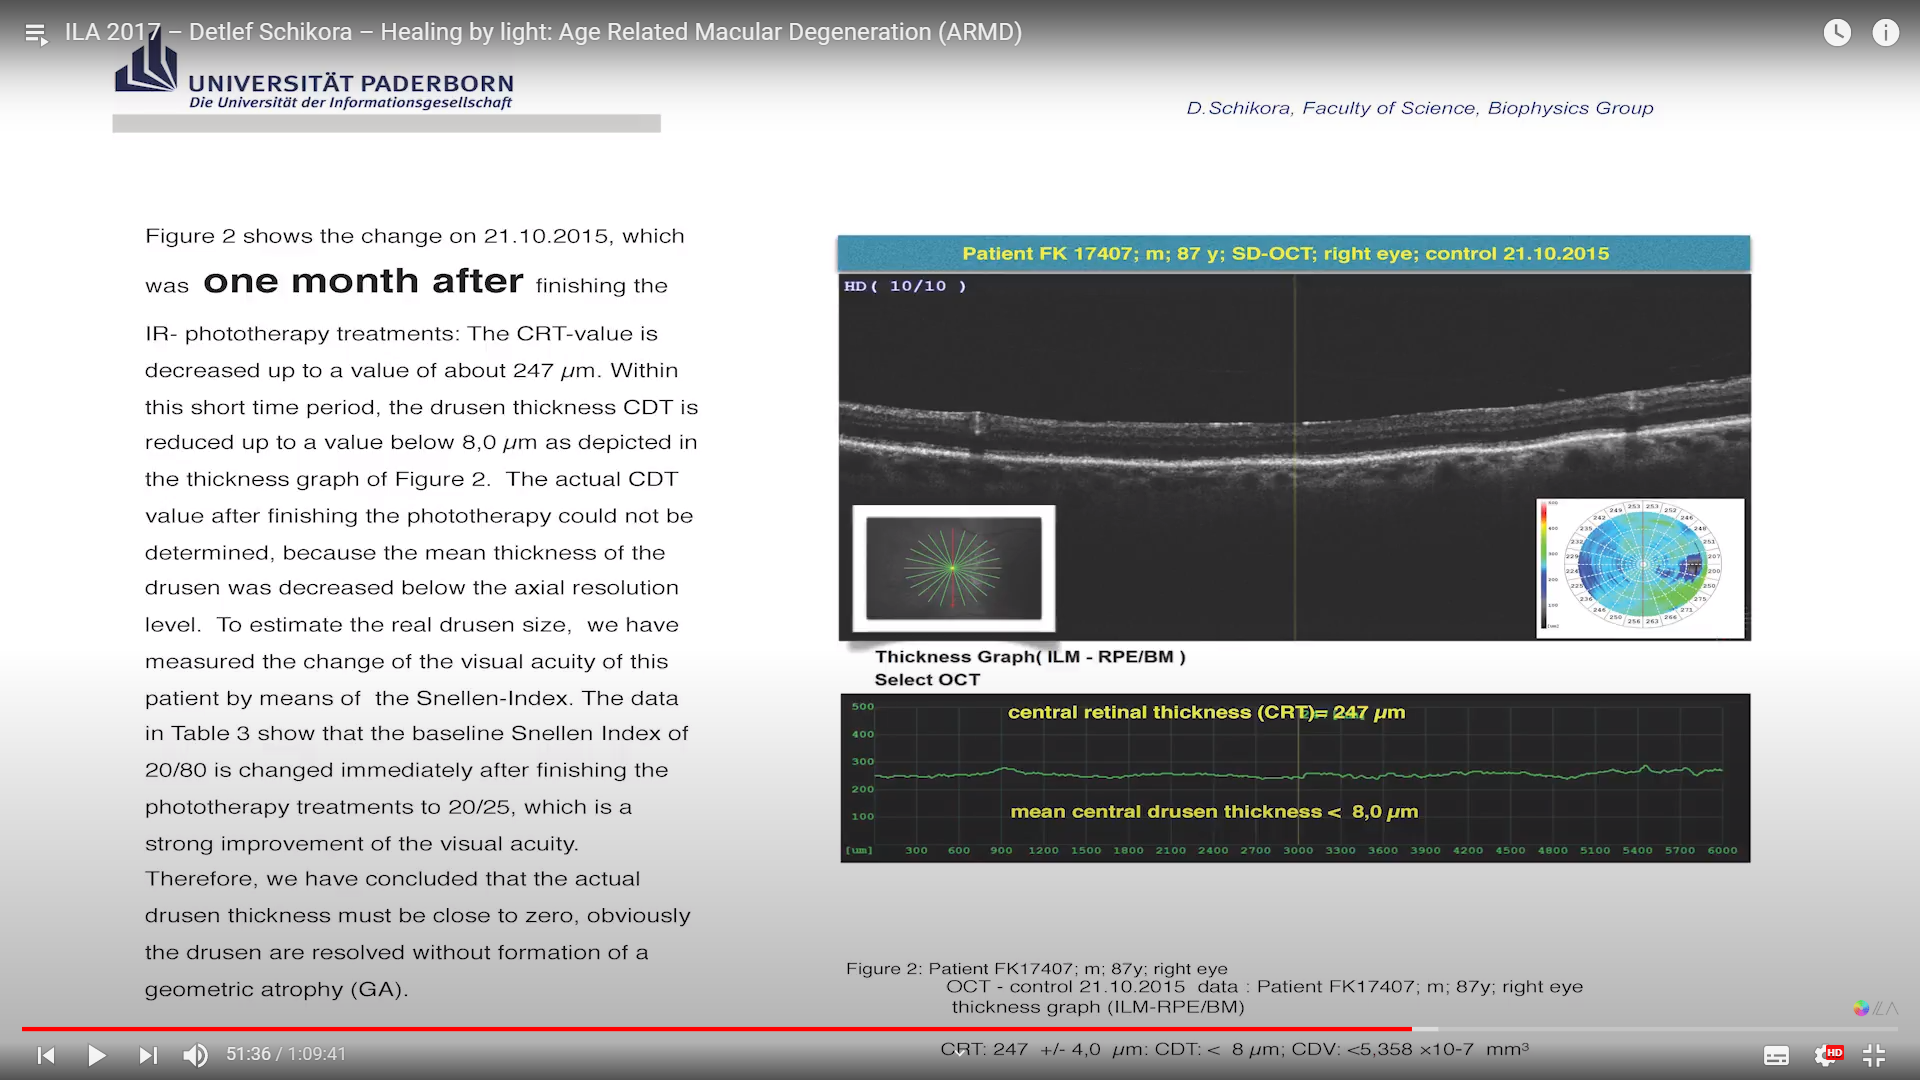
Task: Click the "HD( 10/10 )" label on OCT scan
Action: pos(905,286)
